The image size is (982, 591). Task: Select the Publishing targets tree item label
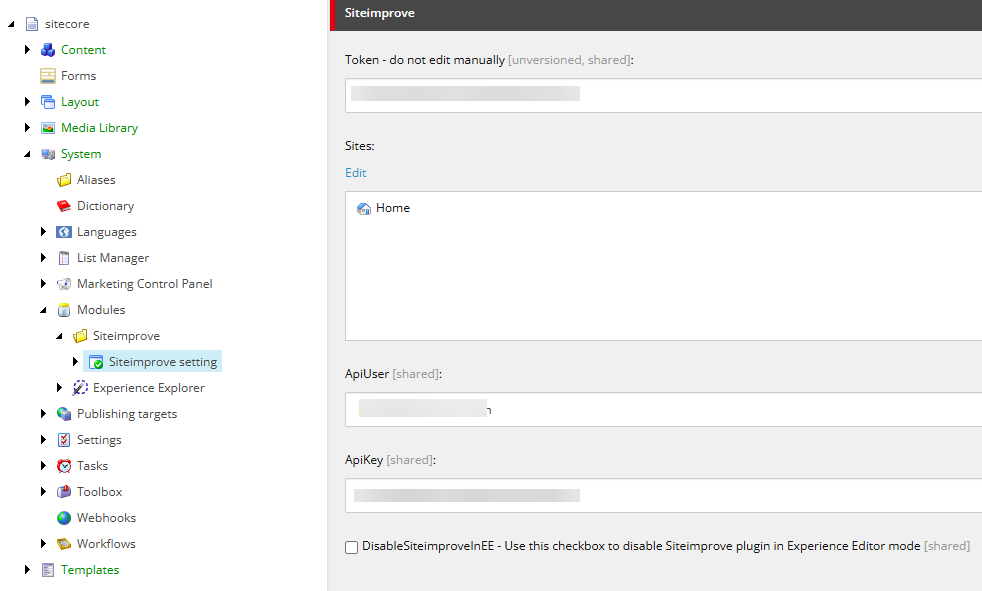(127, 414)
